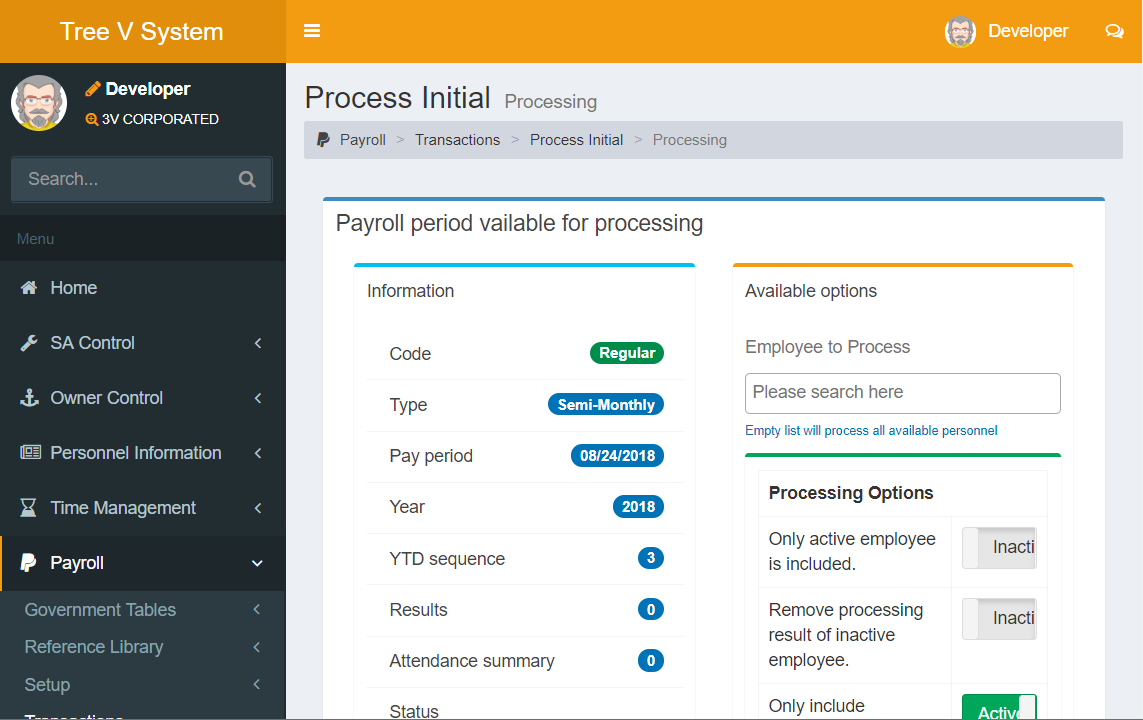Open the chat messages icon in header
Viewport: 1143px width, 720px height.
(x=1114, y=31)
